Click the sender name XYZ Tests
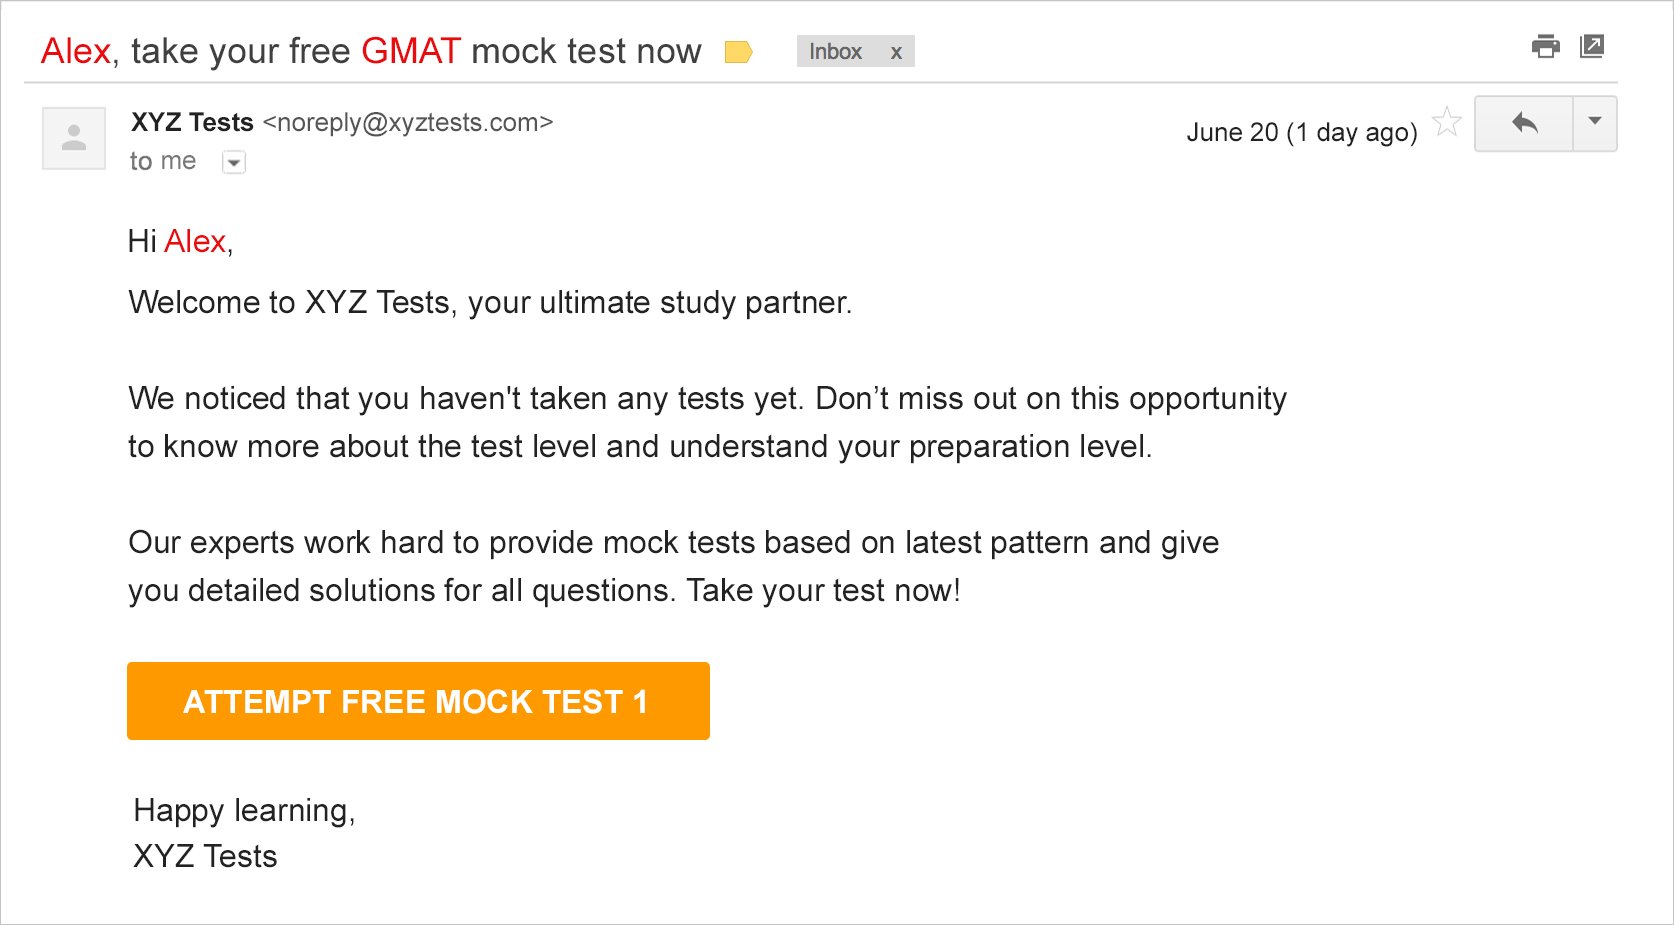 coord(192,122)
